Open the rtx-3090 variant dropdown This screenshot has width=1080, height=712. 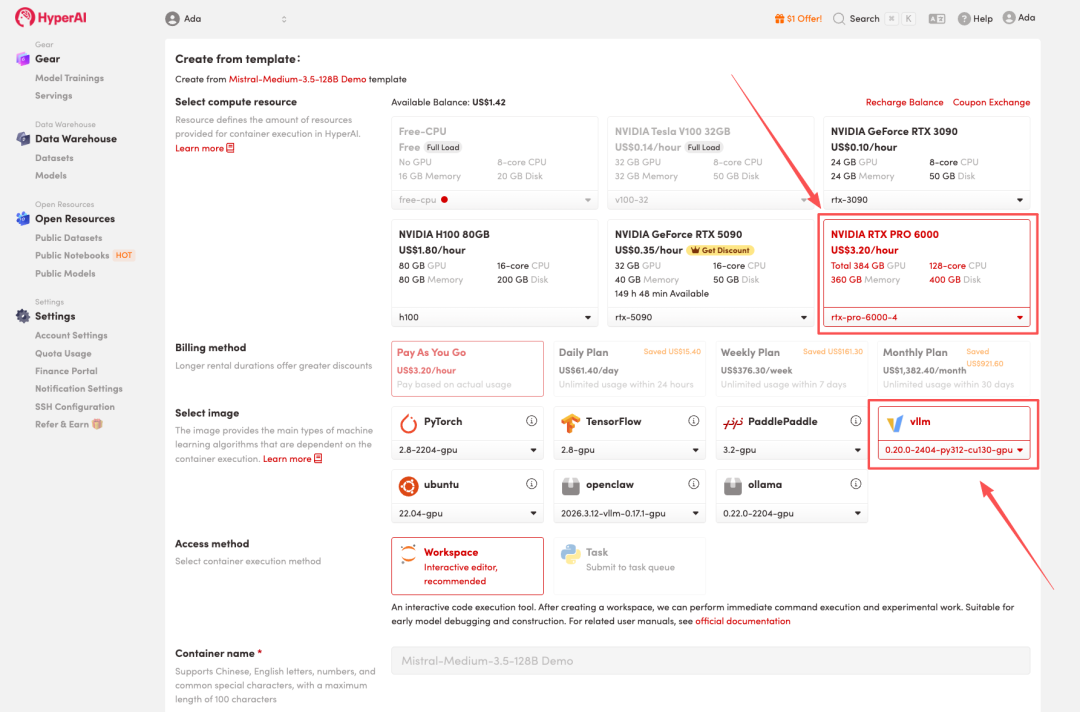pos(926,200)
